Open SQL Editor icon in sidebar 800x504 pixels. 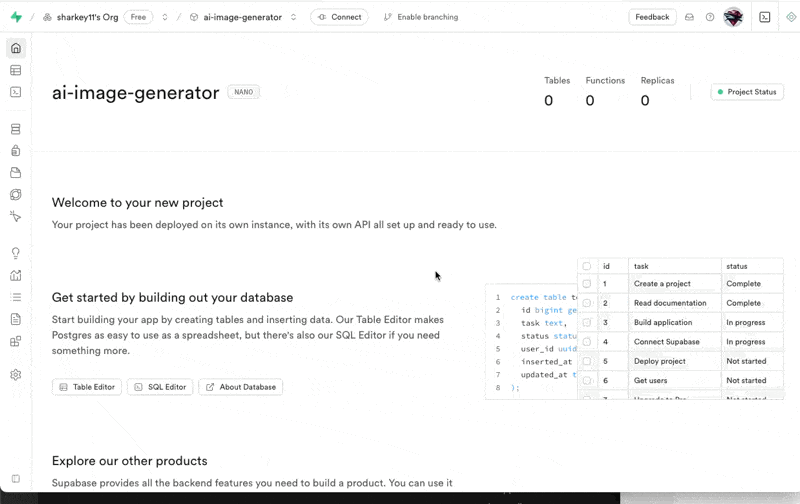[15, 92]
